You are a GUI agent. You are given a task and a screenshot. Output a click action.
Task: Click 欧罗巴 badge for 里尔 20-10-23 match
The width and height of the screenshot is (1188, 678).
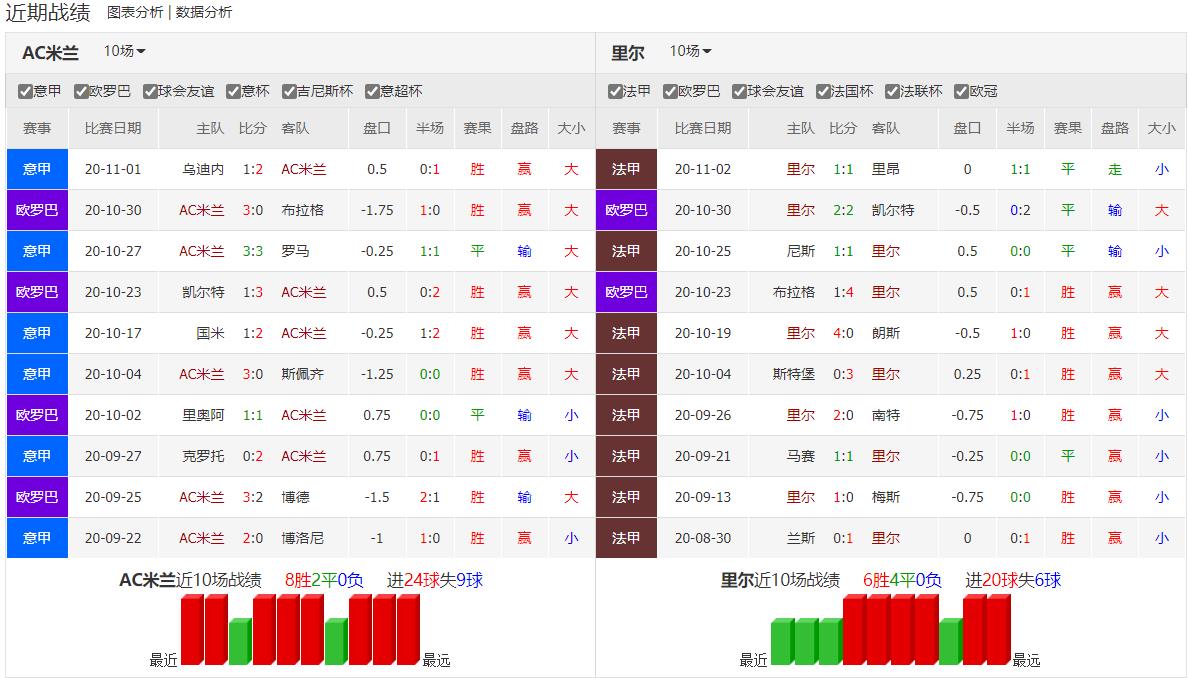click(626, 292)
